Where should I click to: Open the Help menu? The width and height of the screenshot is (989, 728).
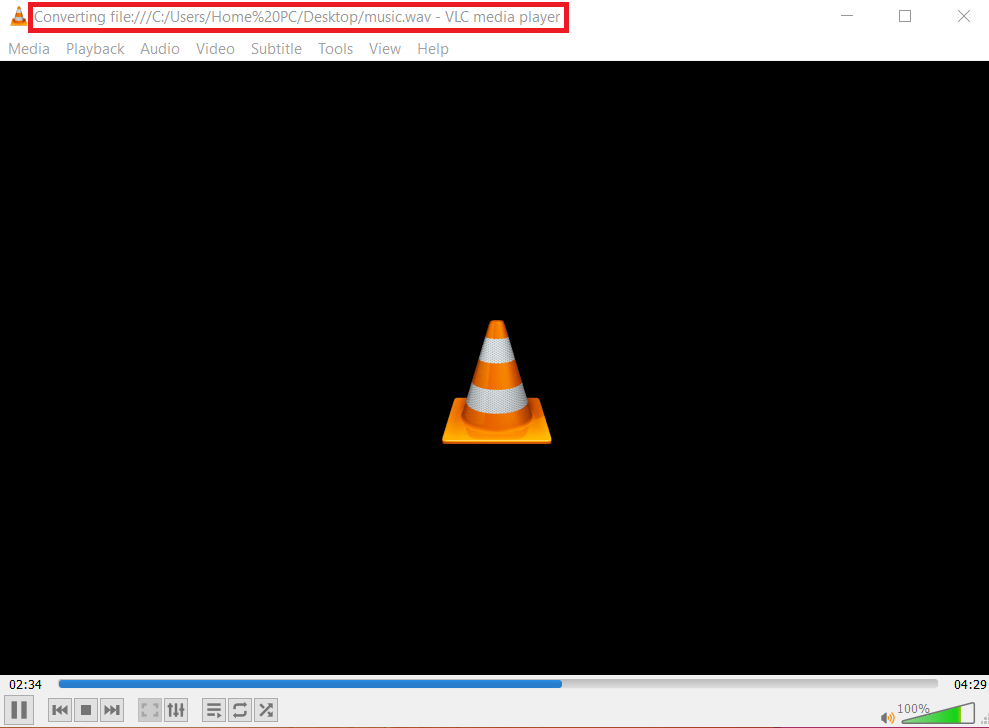433,49
